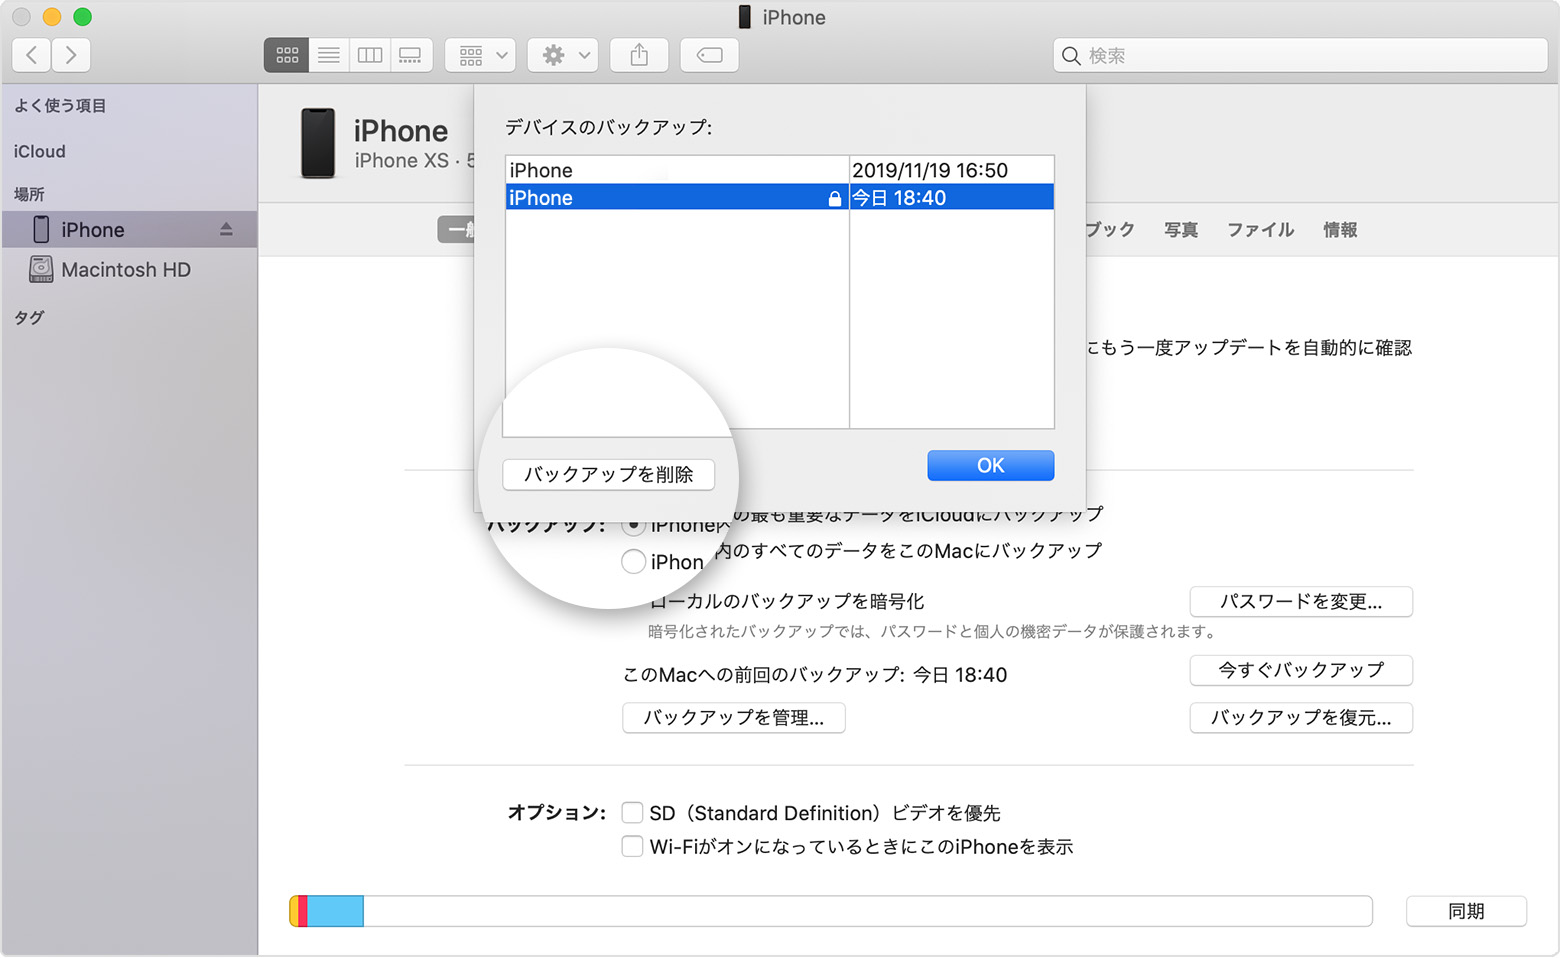Click バックアップを復元... button
Viewport: 1560px width, 958px height.
[1301, 718]
